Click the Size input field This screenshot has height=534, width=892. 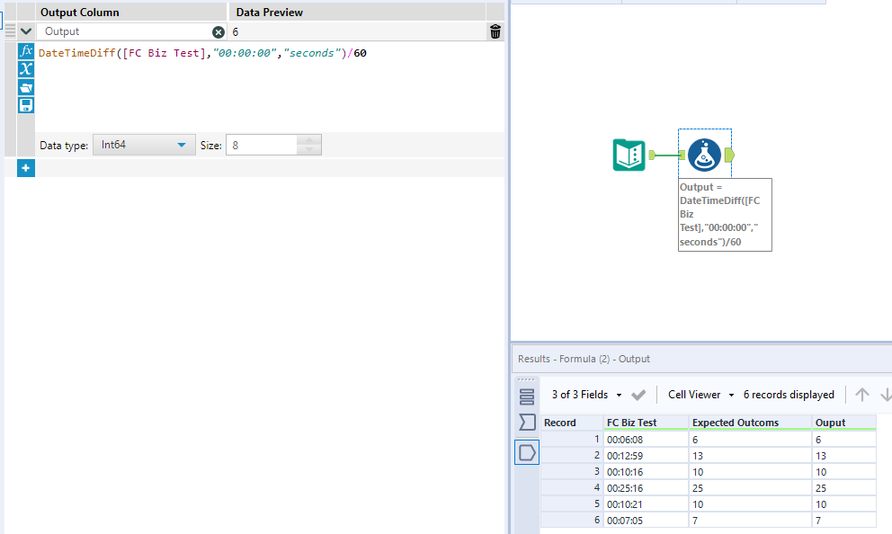(262, 145)
